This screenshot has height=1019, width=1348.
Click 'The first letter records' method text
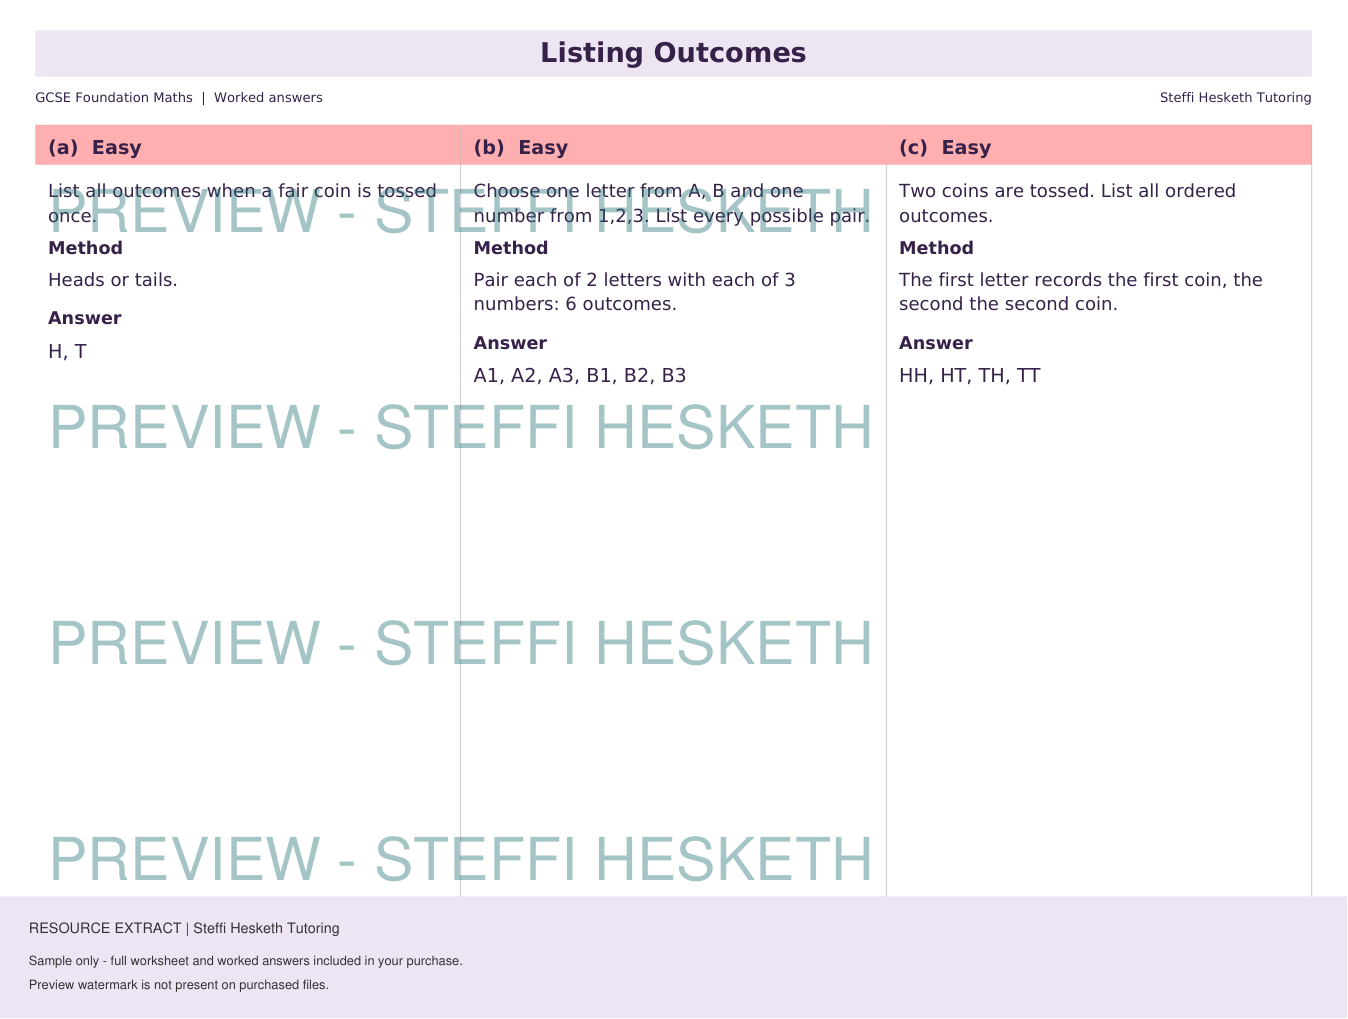pyautogui.click(x=1081, y=292)
